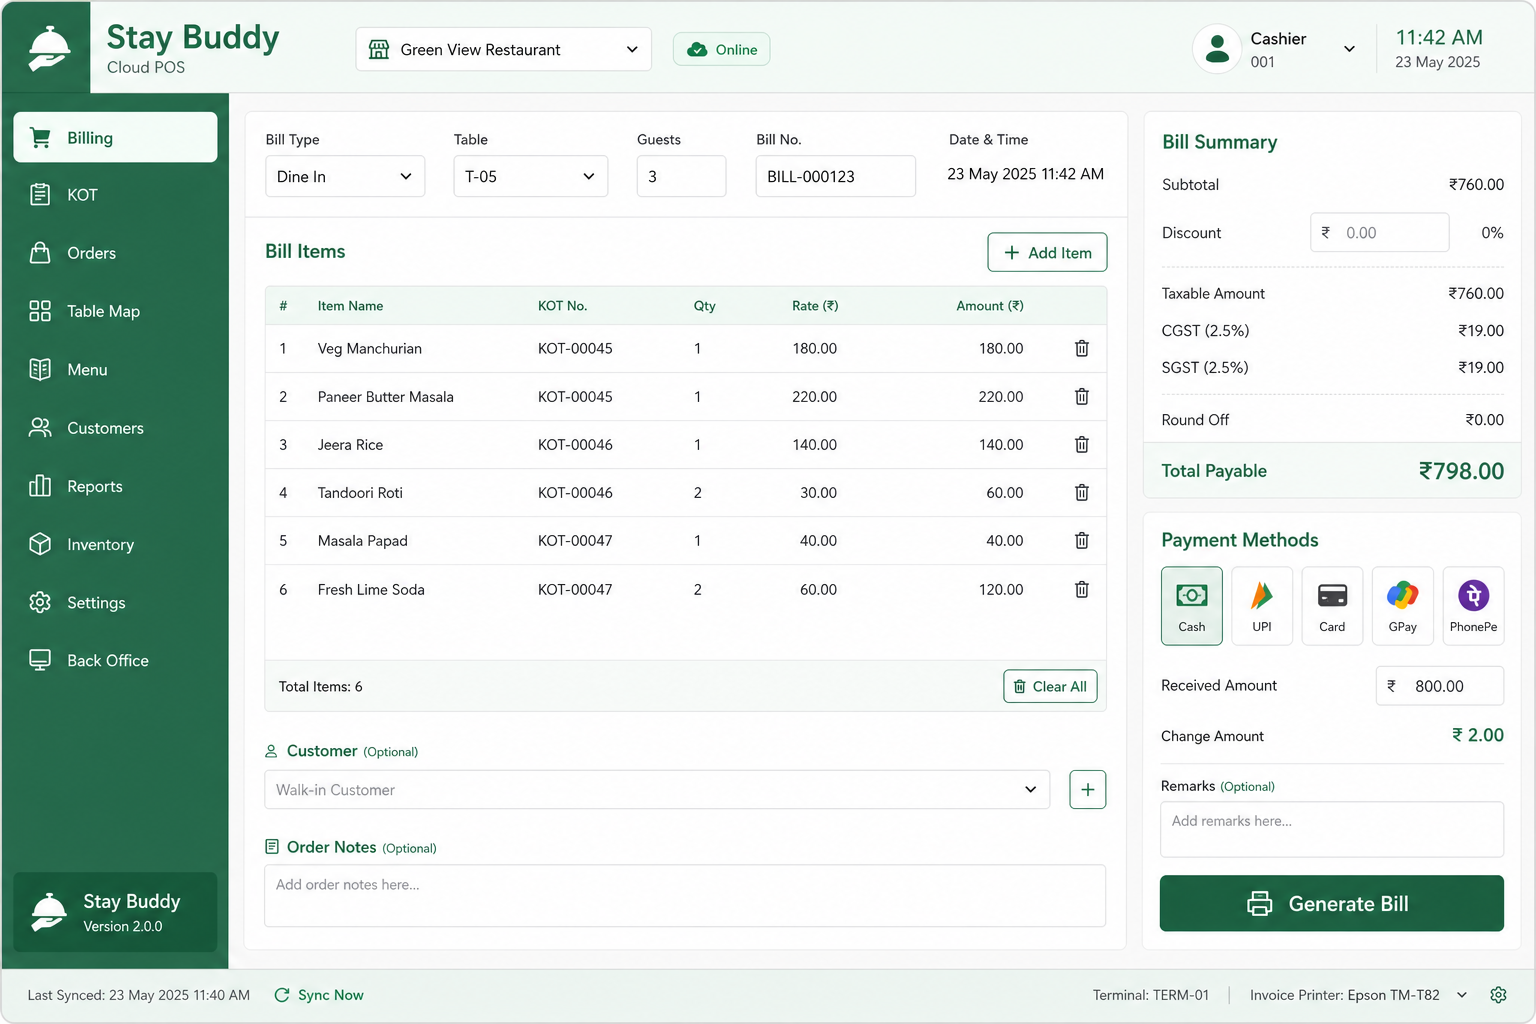Add new customer with plus button
1536x1024 pixels.
pyautogui.click(x=1087, y=790)
